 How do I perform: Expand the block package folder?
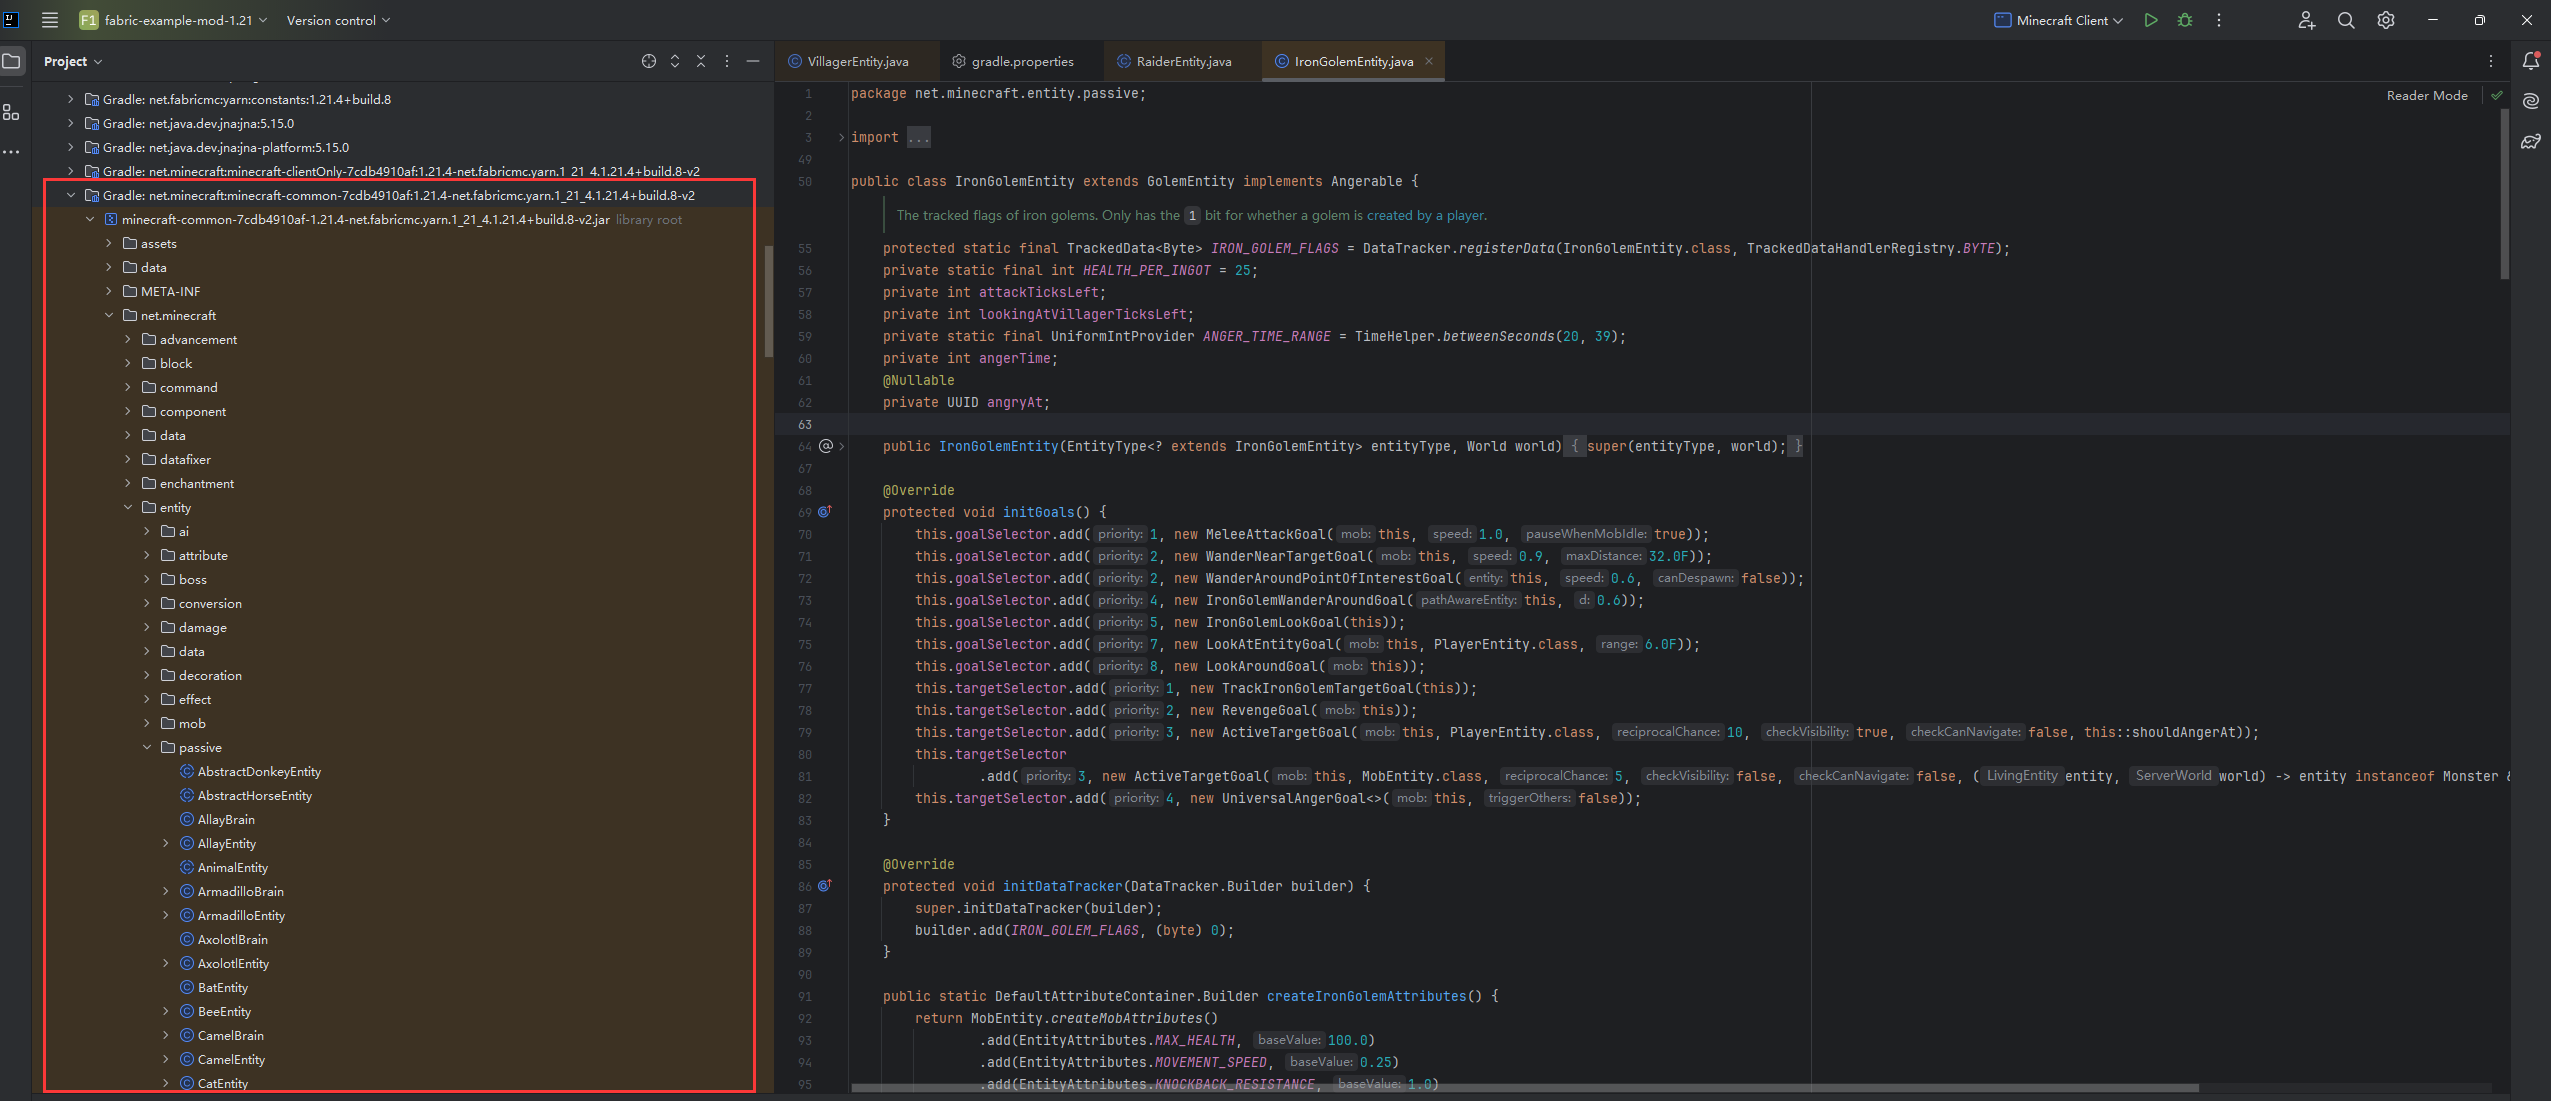[128, 364]
